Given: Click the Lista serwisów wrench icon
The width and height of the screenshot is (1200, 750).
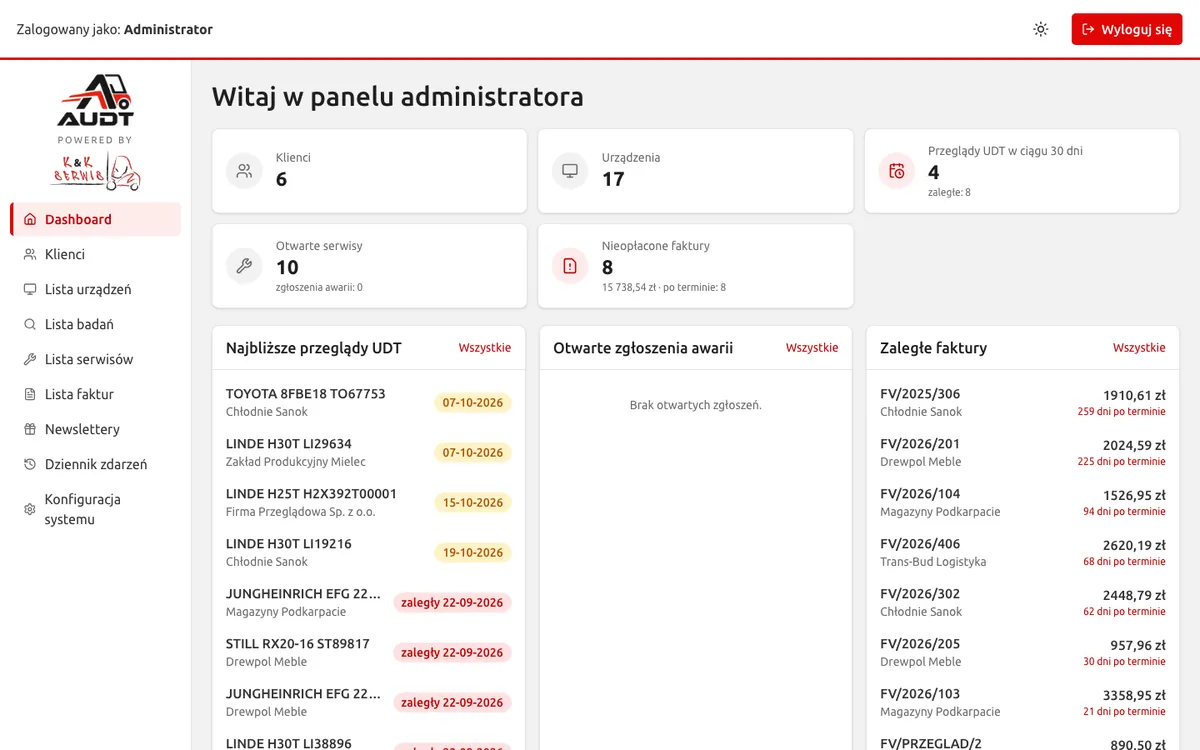Looking at the screenshot, I should (x=30, y=359).
